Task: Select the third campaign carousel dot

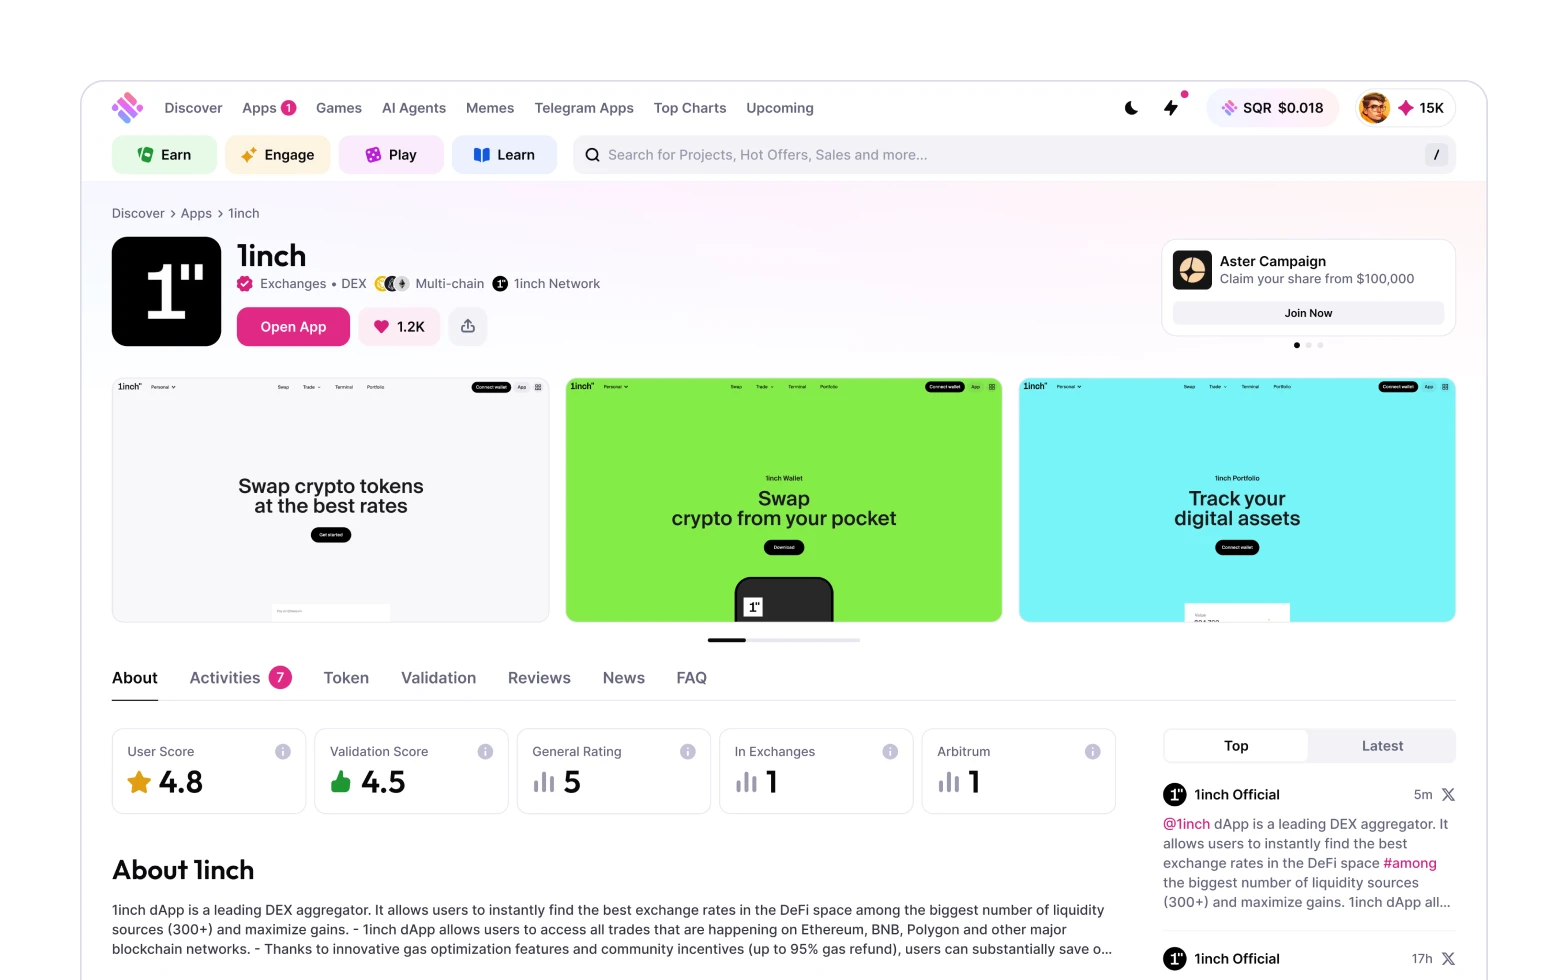Action: pos(1320,345)
